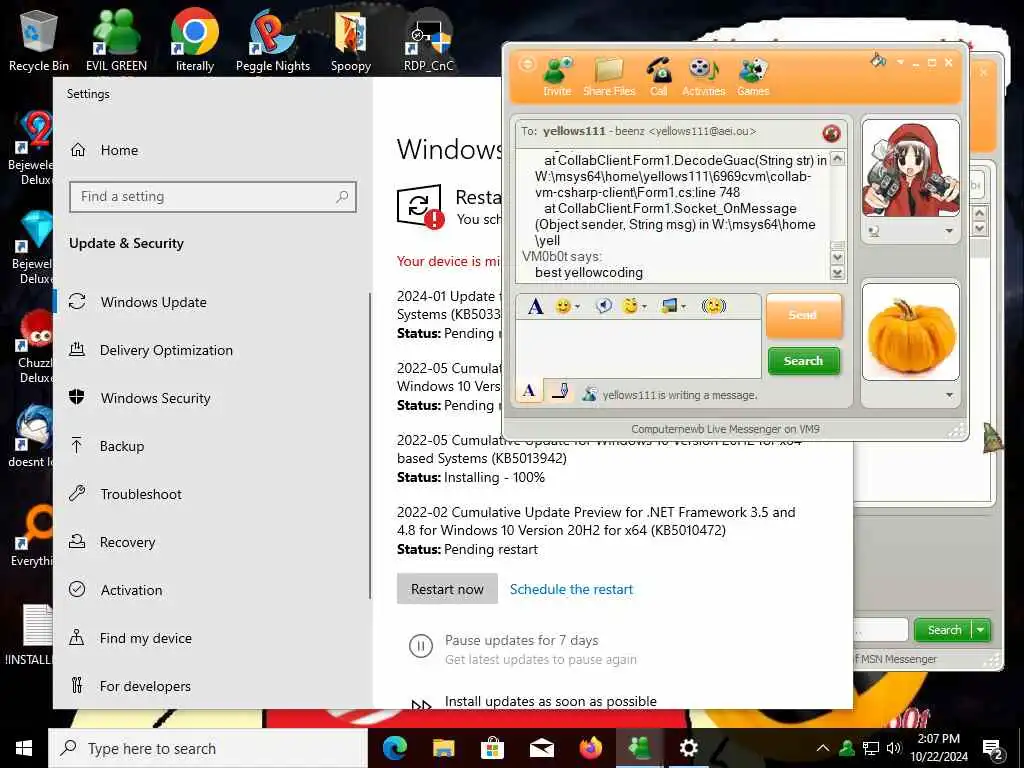This screenshot has height=768, width=1024.
Task: Click the contact's anime avatar picture
Action: pyautogui.click(x=910, y=168)
